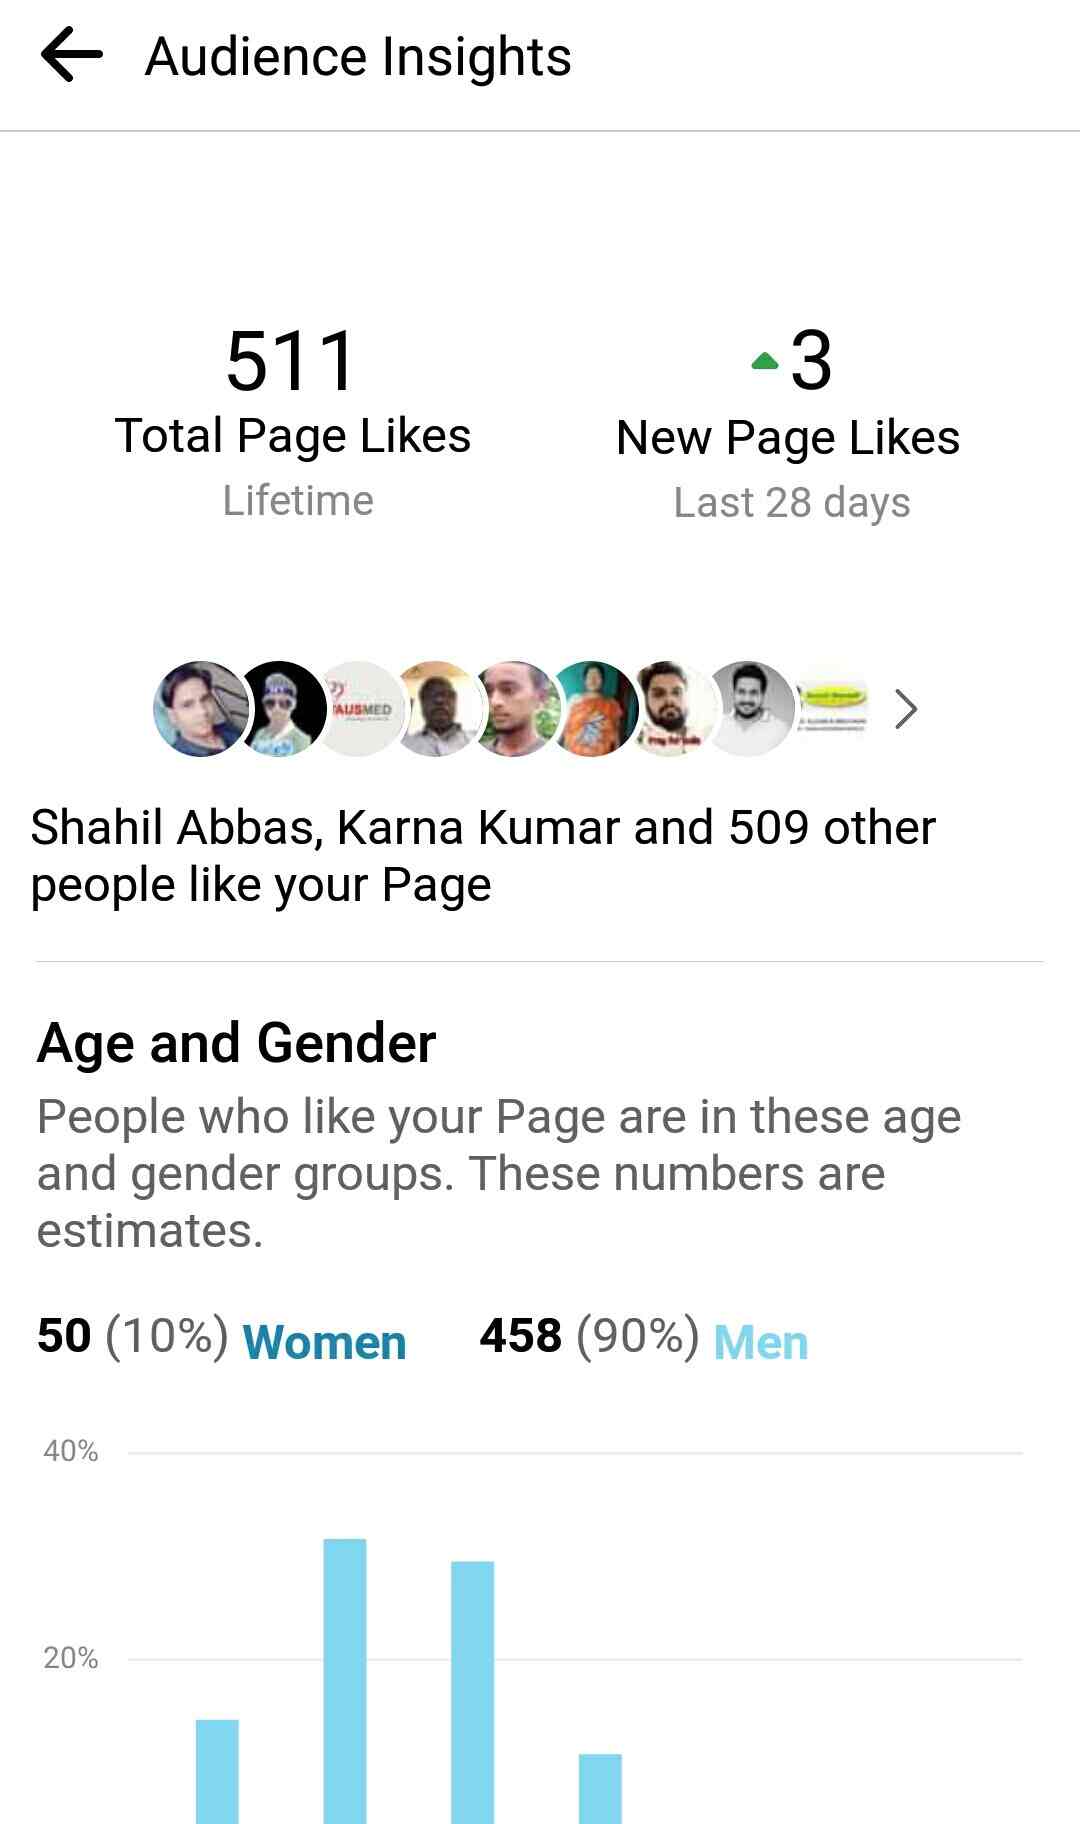Screen dimensions: 1080x1824
Task: Tap the tallest bar in the chart
Action: (345, 1680)
